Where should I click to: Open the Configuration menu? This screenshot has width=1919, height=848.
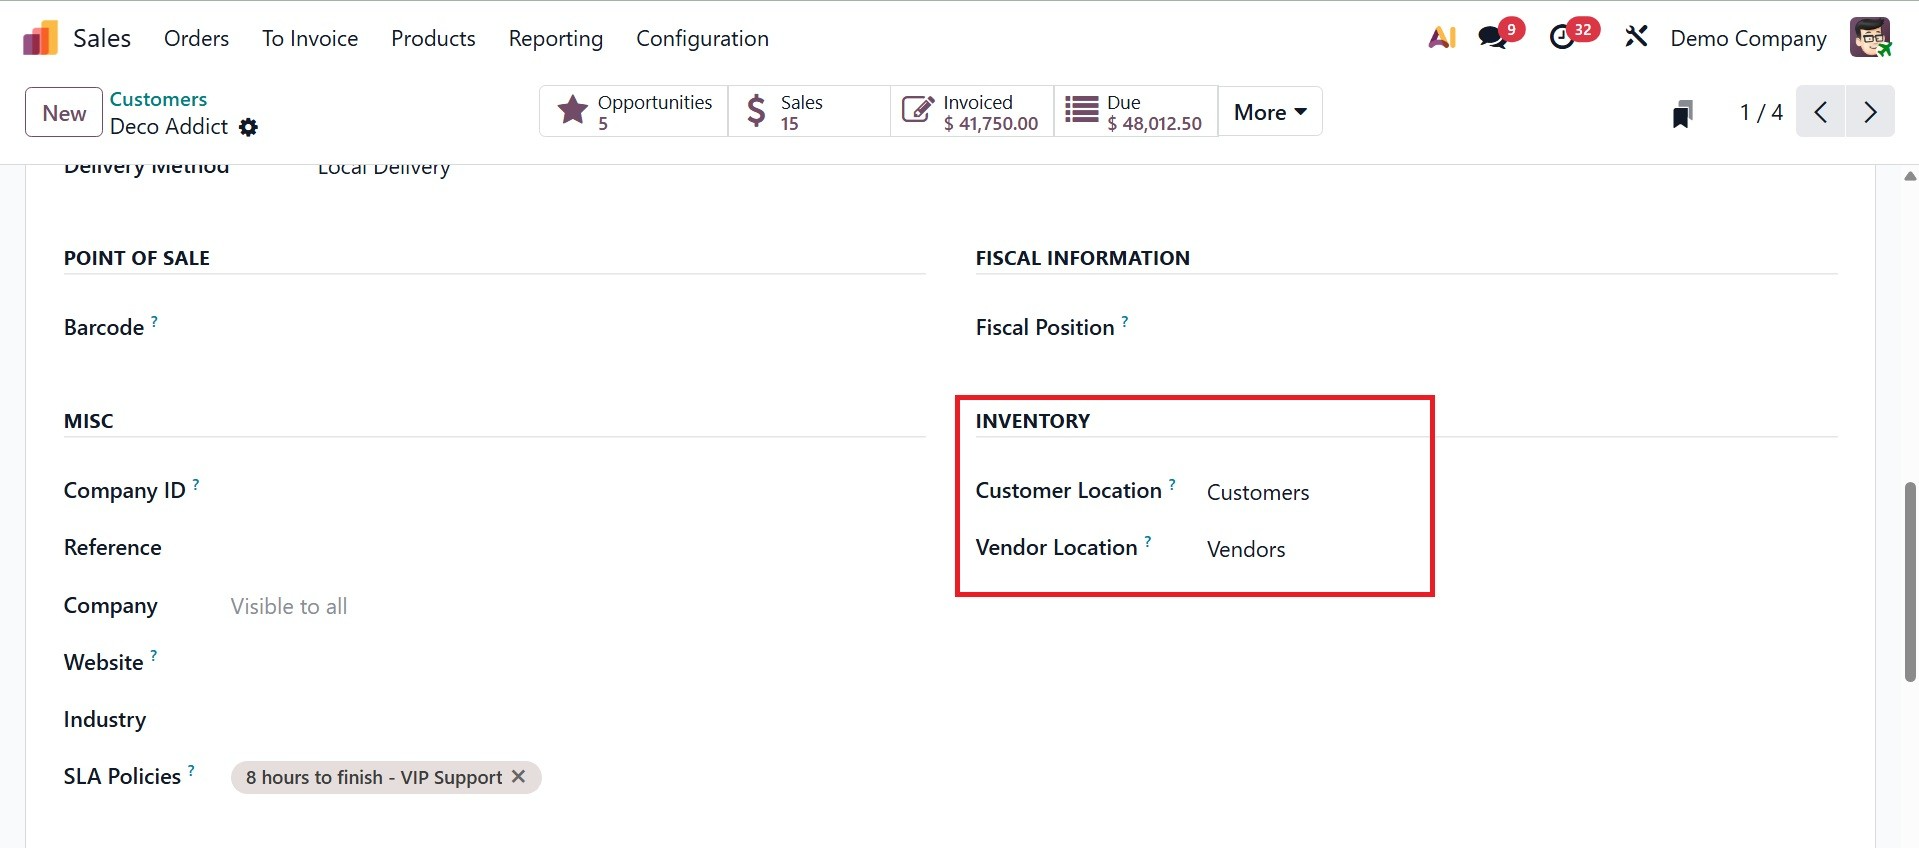click(702, 38)
